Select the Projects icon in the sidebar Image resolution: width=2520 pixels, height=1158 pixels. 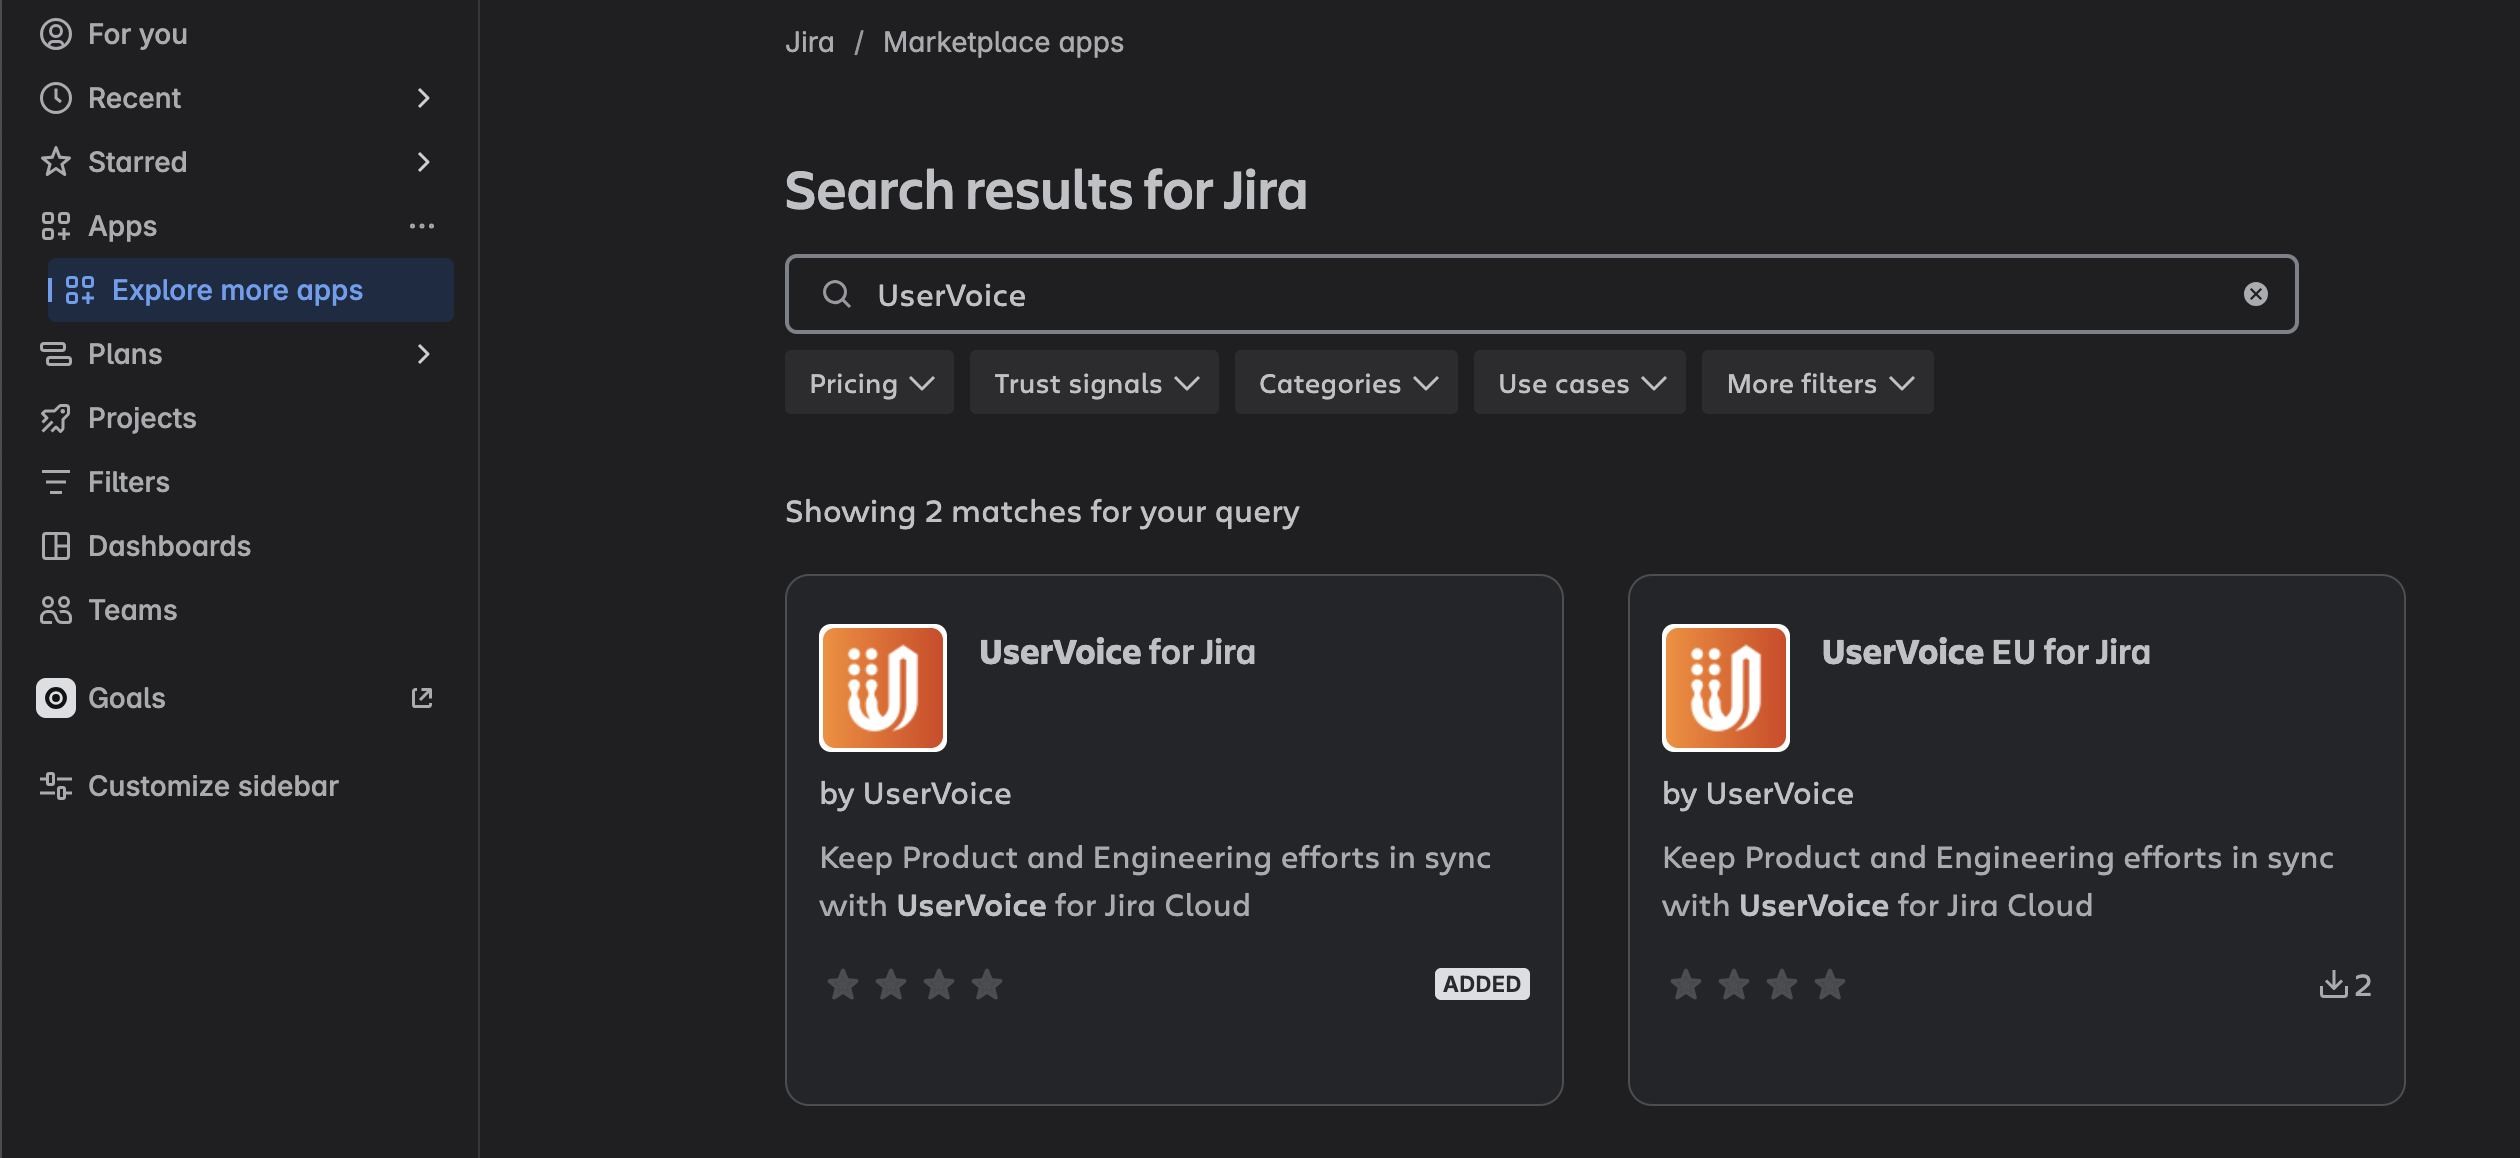tap(56, 418)
